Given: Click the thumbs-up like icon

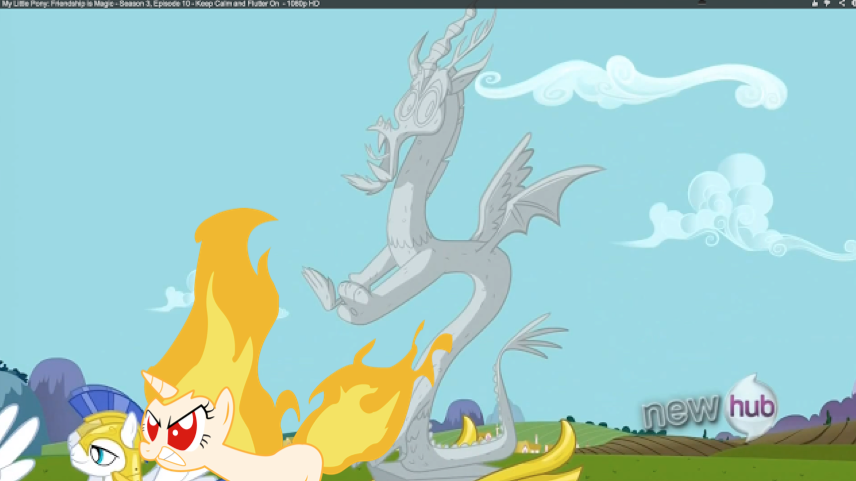Looking at the screenshot, I should (x=815, y=3).
